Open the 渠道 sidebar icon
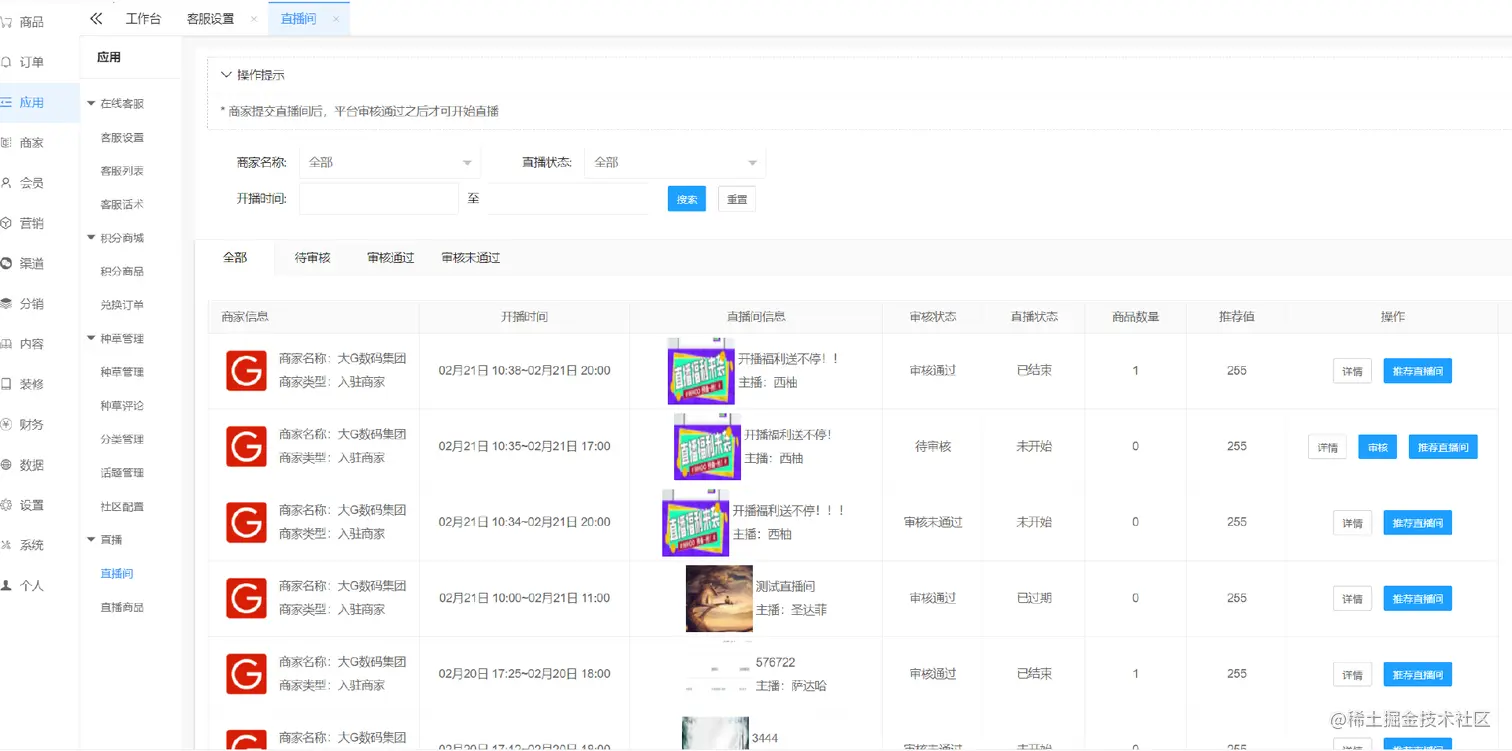Screen dimensions: 1512x751 coord(6,263)
